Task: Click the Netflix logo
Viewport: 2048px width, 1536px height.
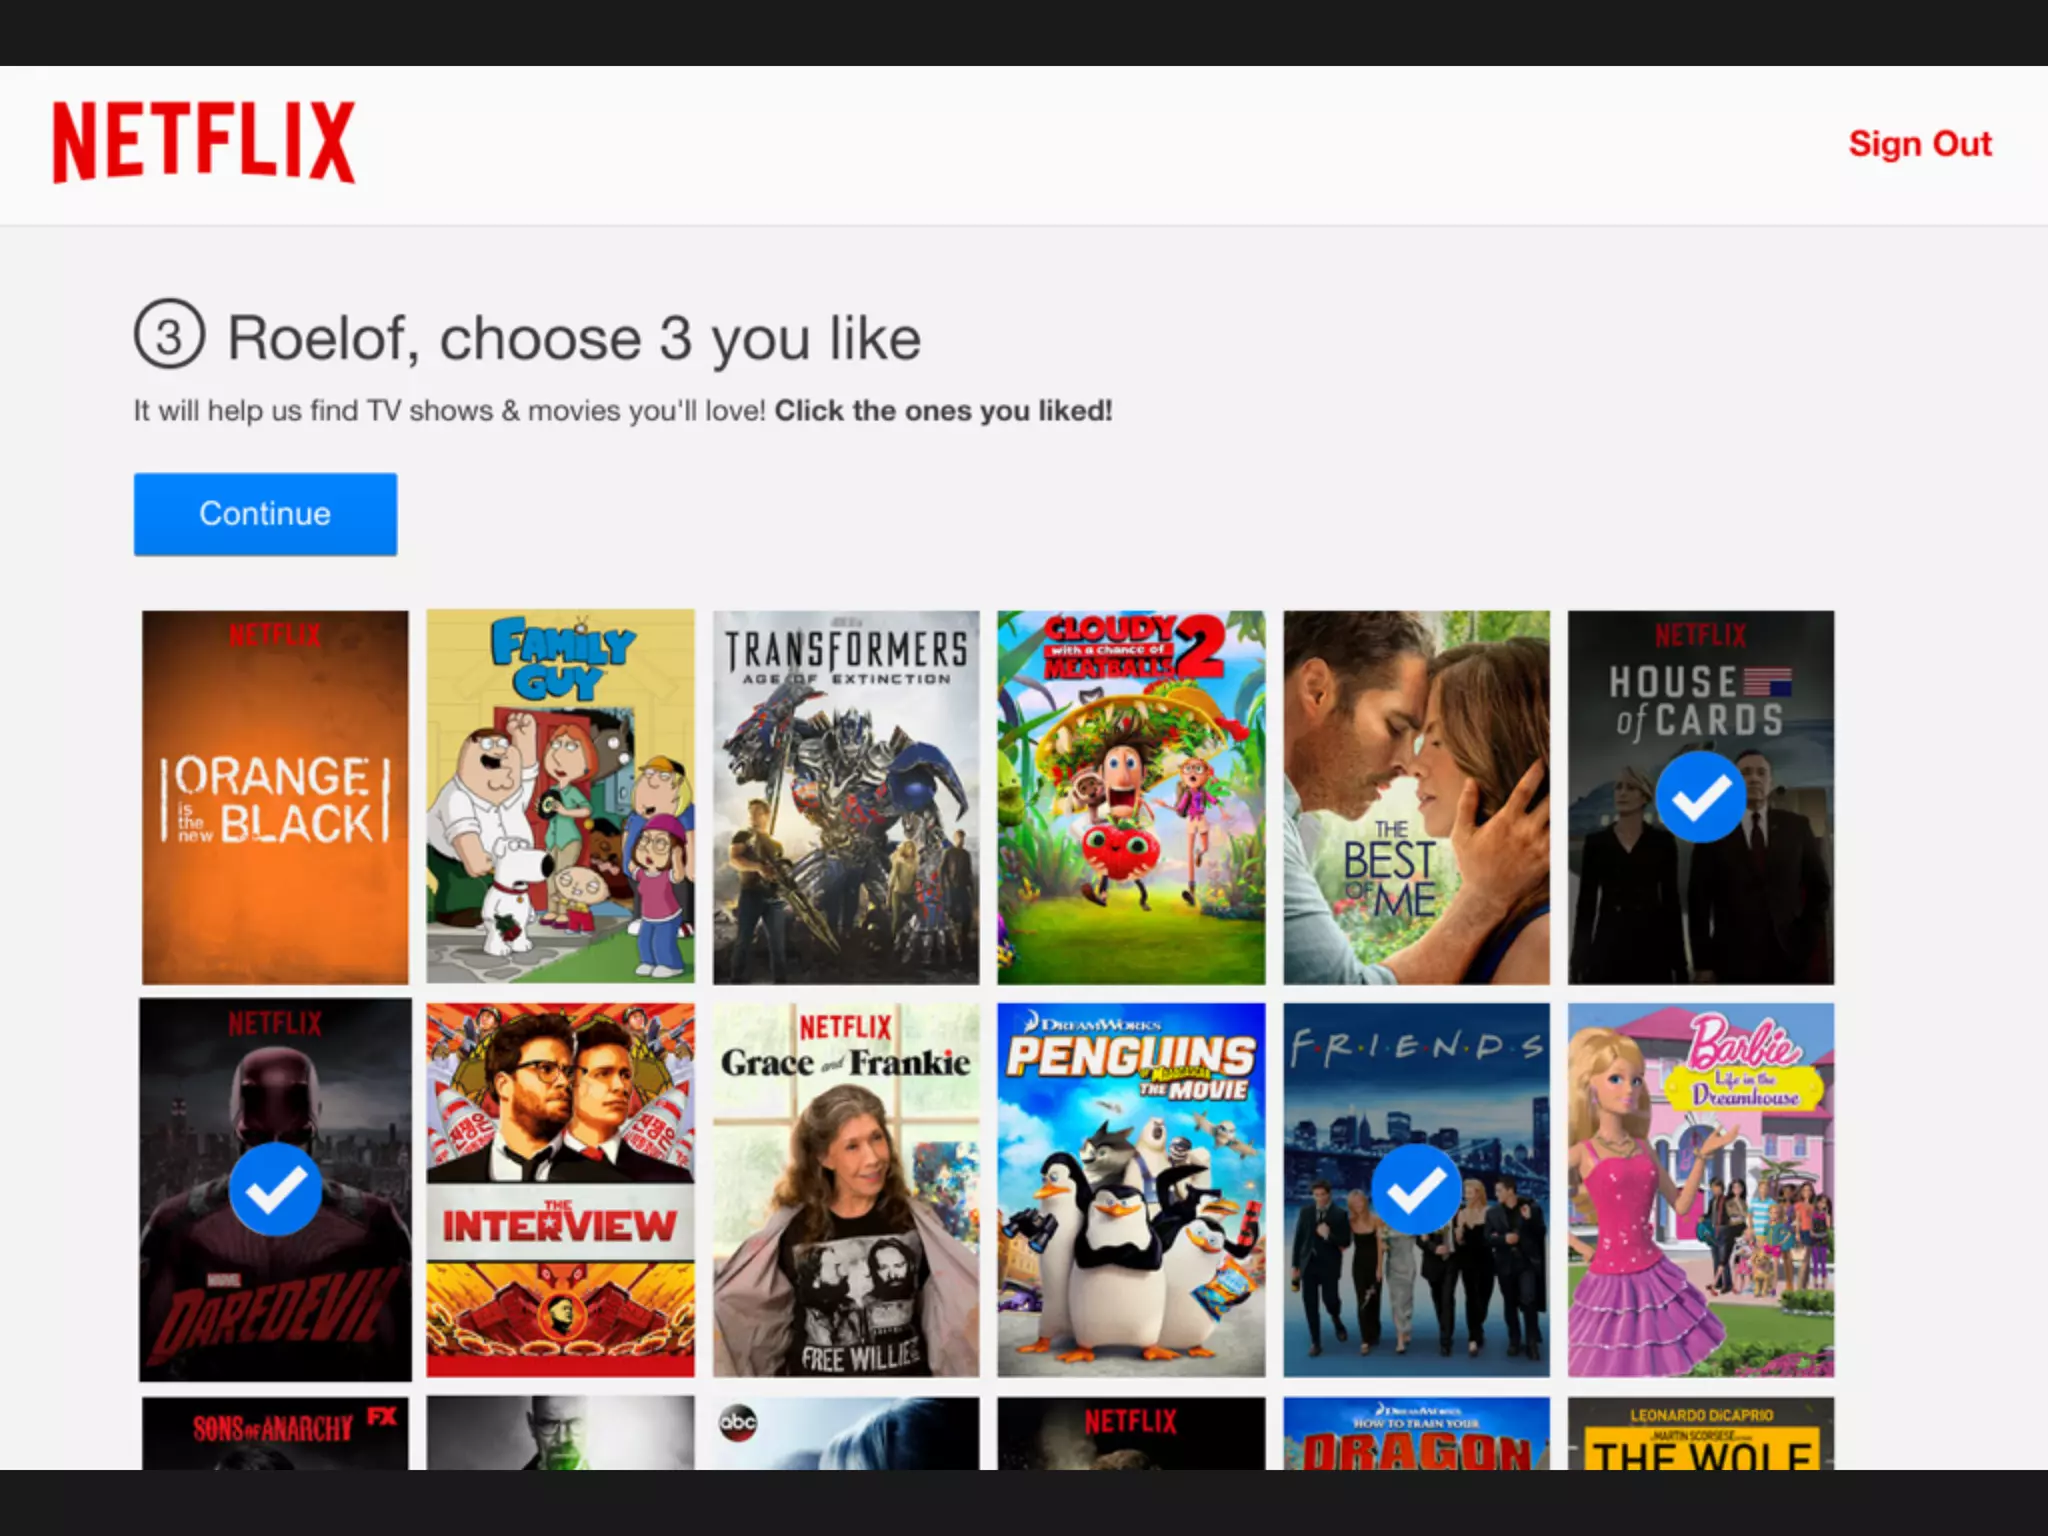Action: point(204,142)
